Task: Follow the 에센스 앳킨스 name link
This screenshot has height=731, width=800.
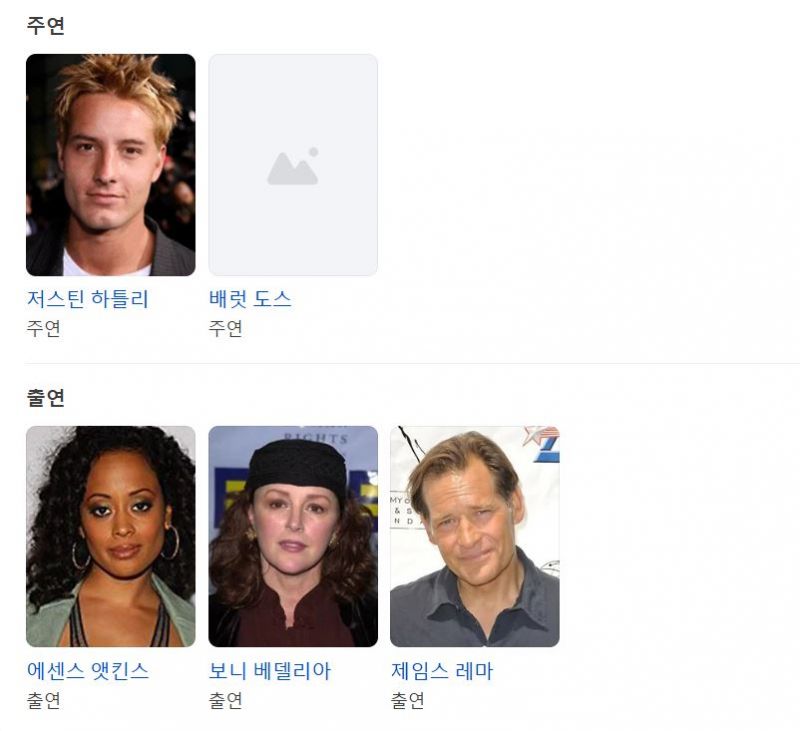Action: coord(88,671)
